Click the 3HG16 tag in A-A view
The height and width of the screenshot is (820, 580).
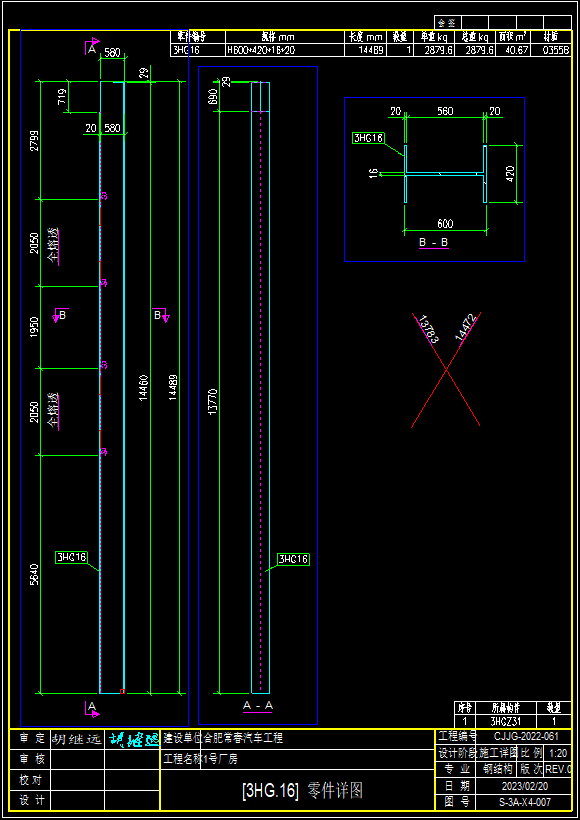point(293,559)
